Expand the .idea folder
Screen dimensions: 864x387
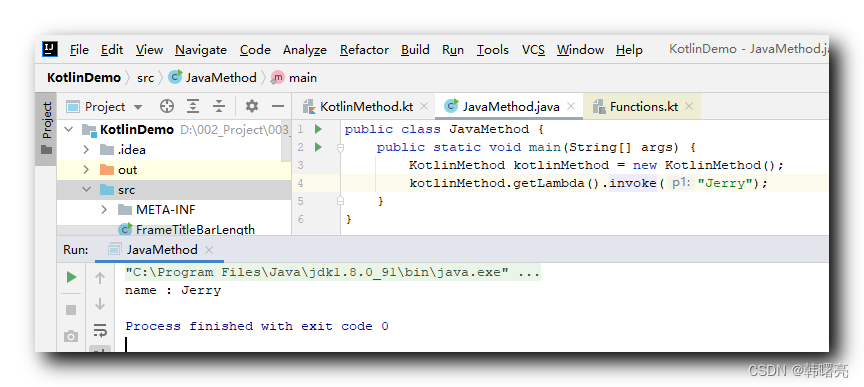(x=86, y=149)
